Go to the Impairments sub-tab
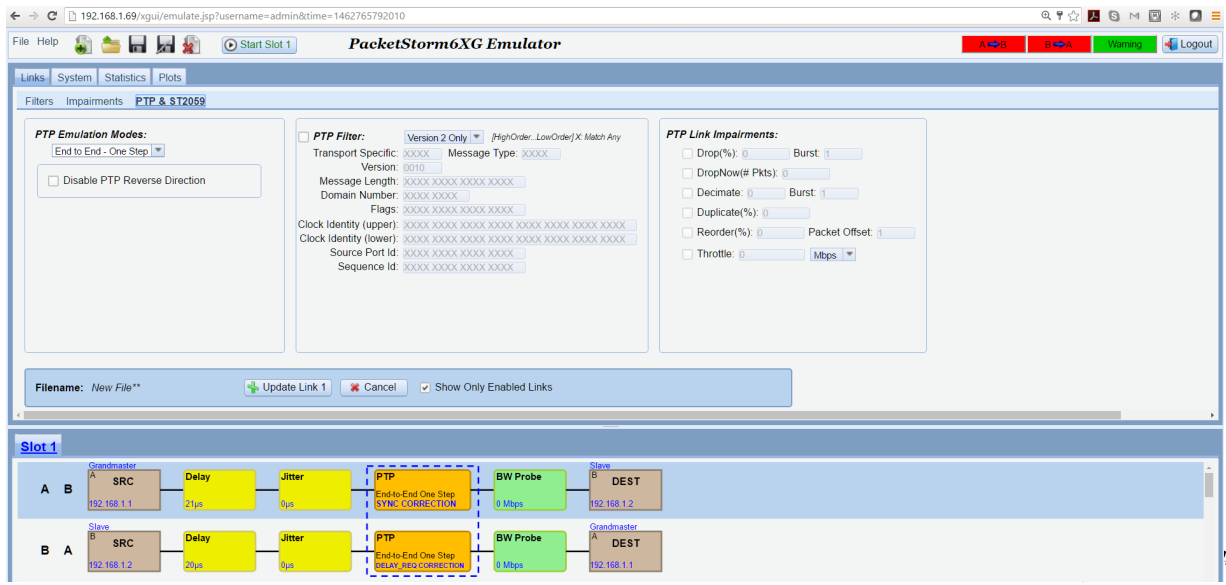Screen dimensions: 1226x585 94,101
